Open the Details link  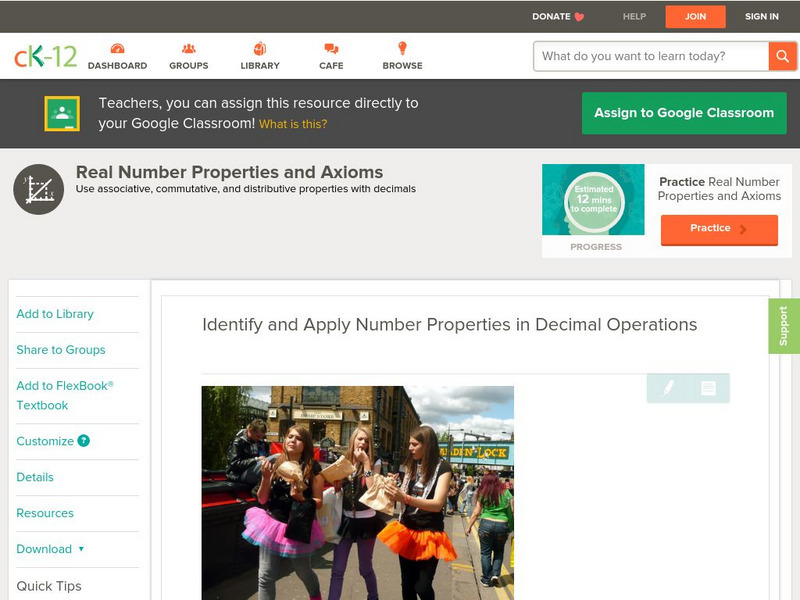click(35, 477)
